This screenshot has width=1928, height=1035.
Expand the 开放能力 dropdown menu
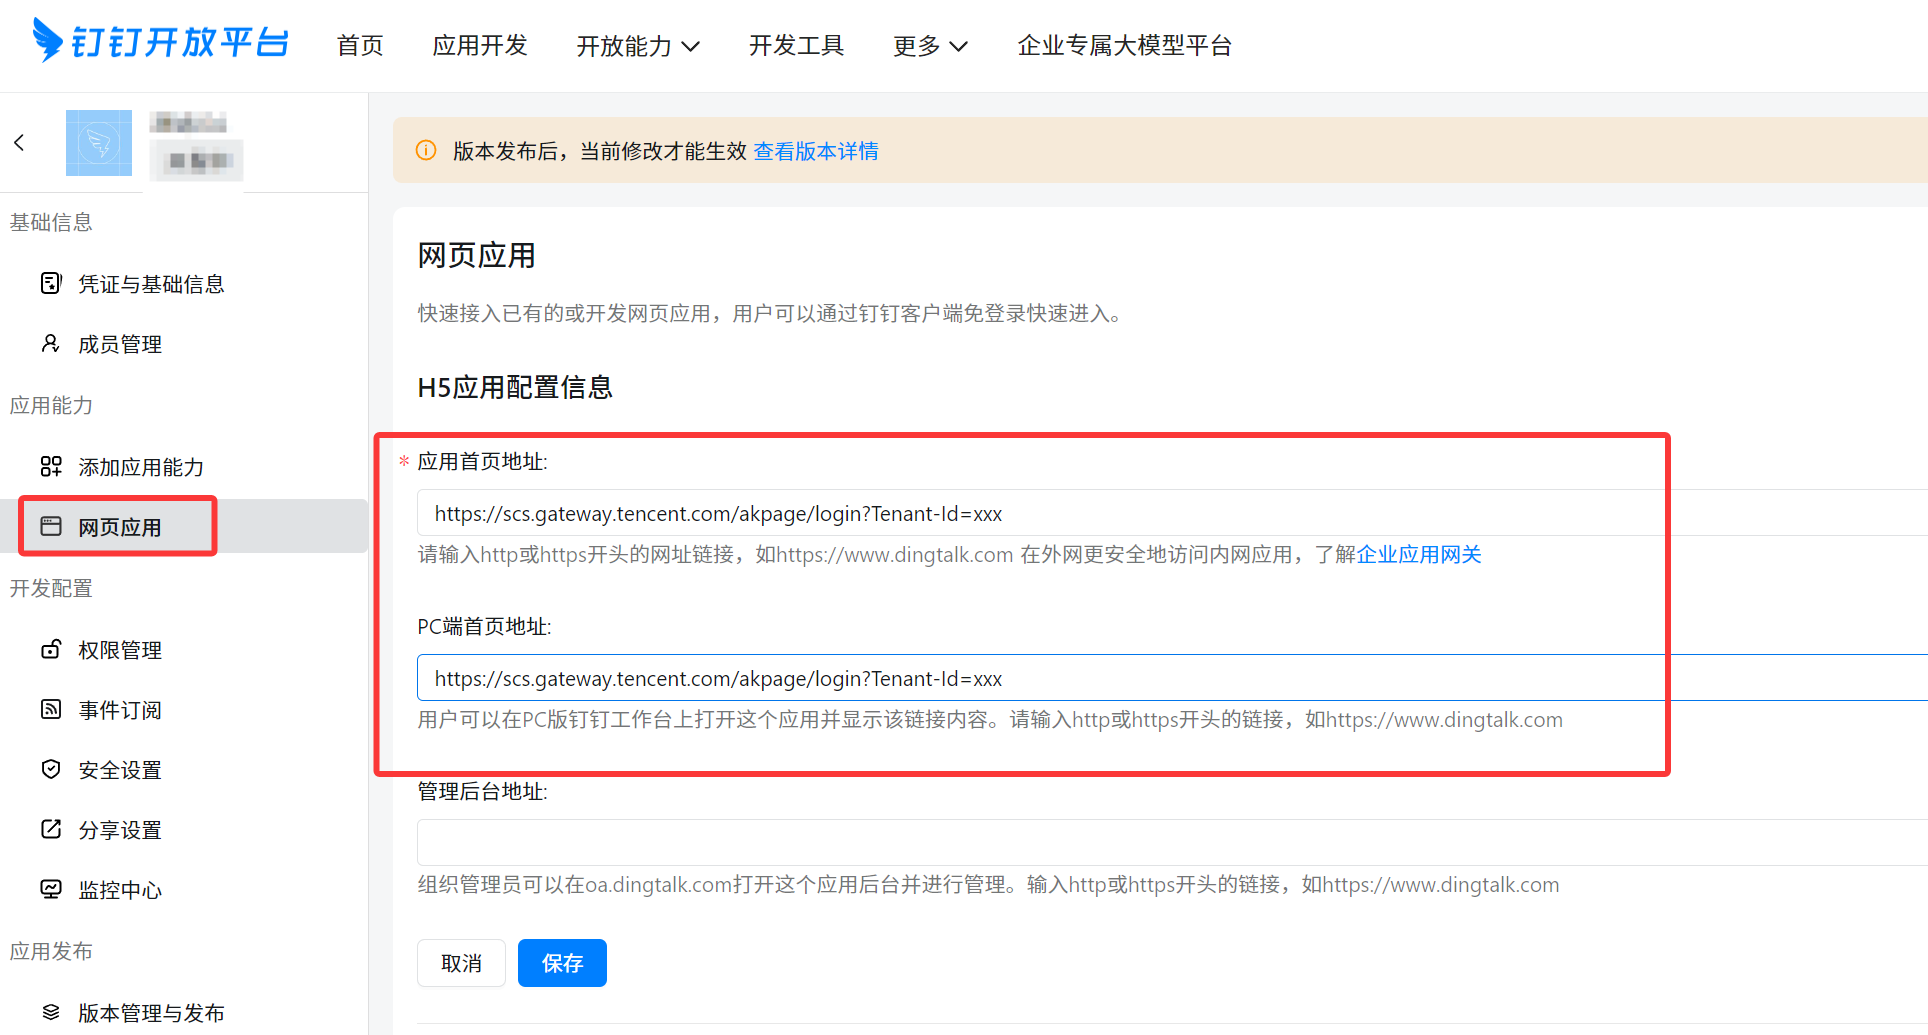pyautogui.click(x=638, y=46)
